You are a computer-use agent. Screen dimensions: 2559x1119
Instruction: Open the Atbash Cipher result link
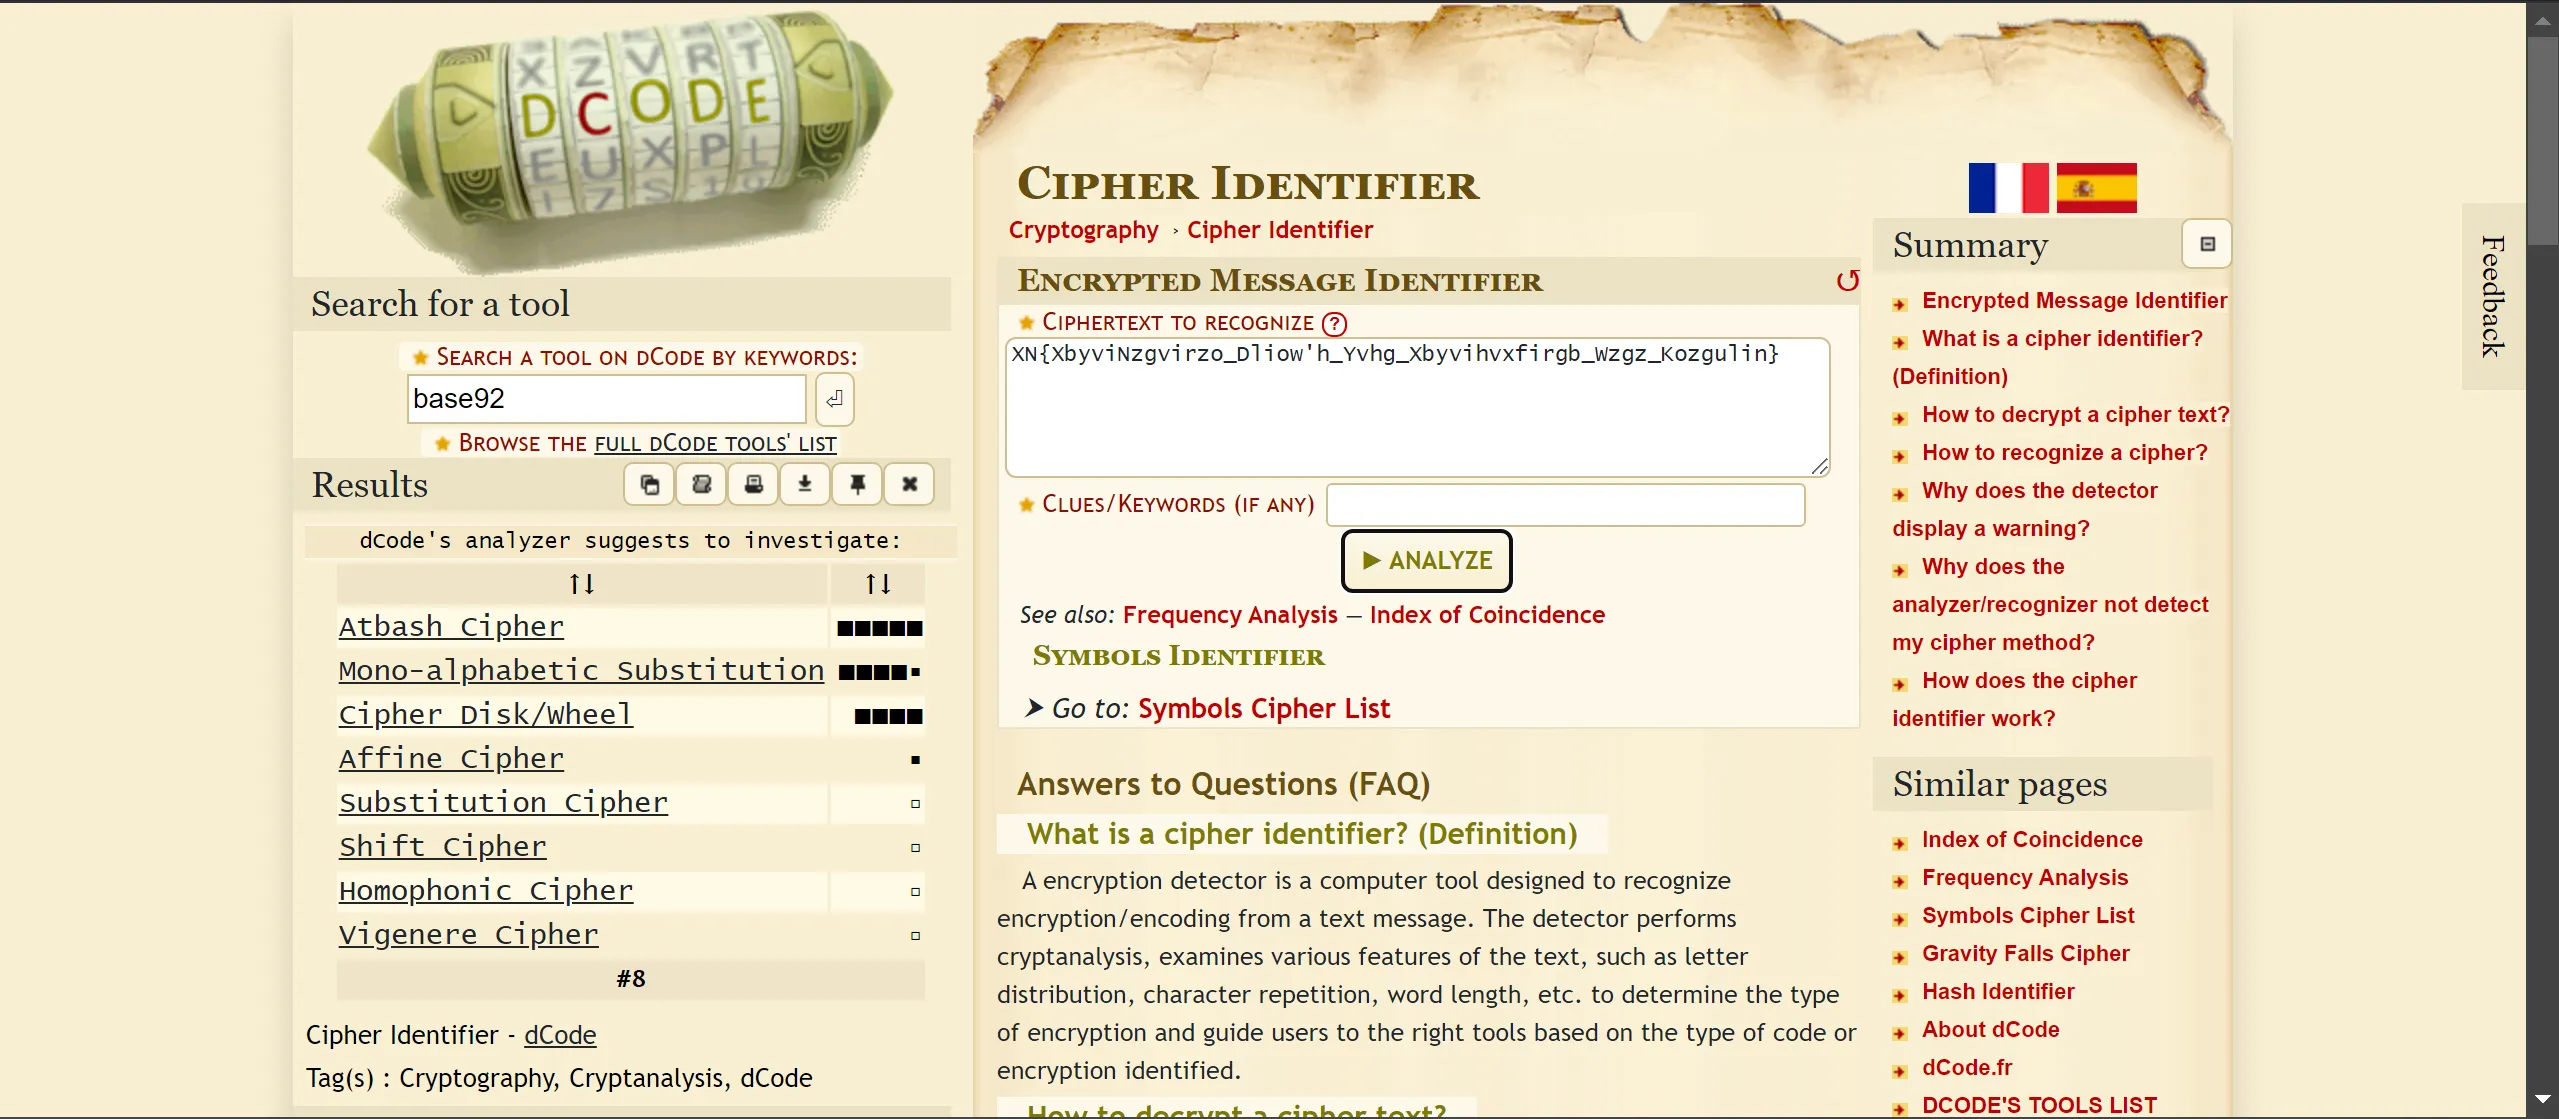click(451, 627)
